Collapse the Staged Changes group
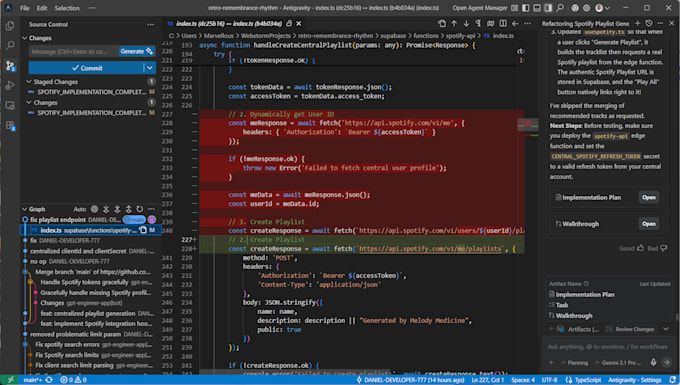 (x=29, y=82)
